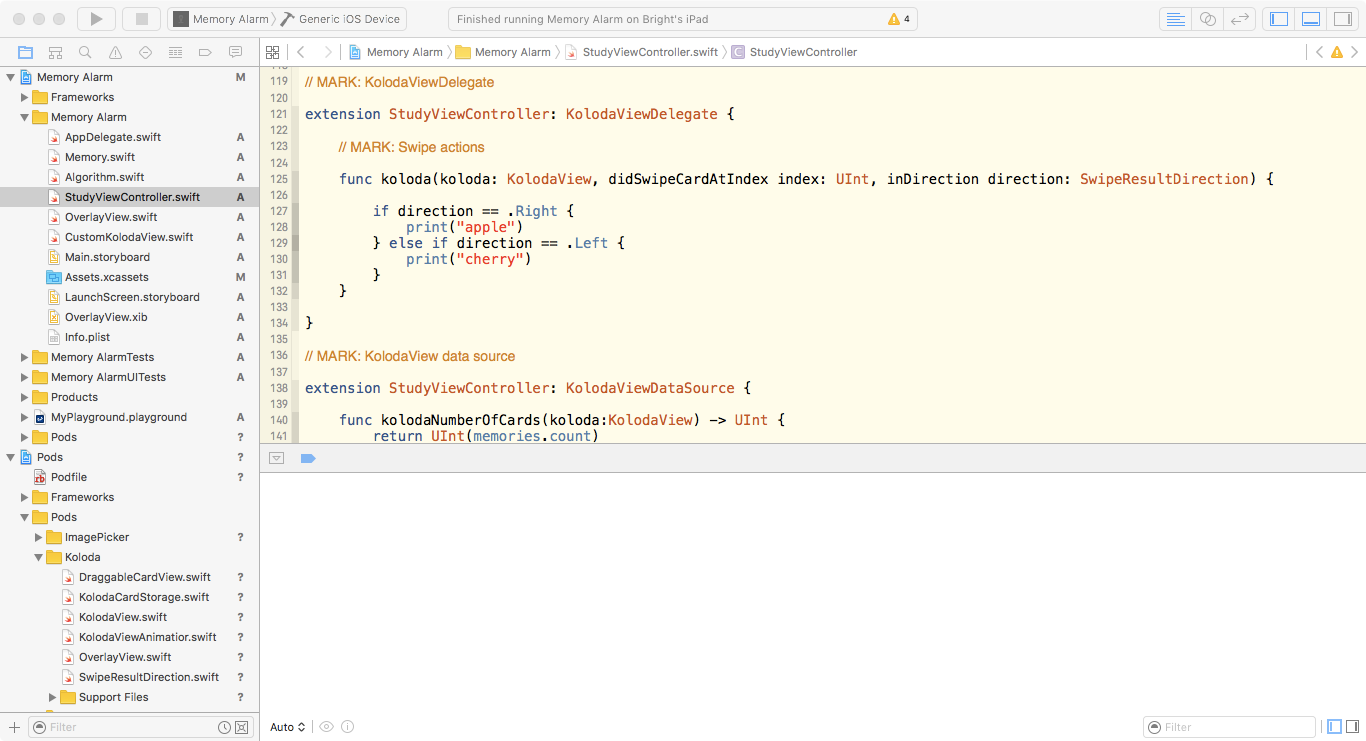
Task: Collapse the Memory Alarm project root
Action: 11,77
